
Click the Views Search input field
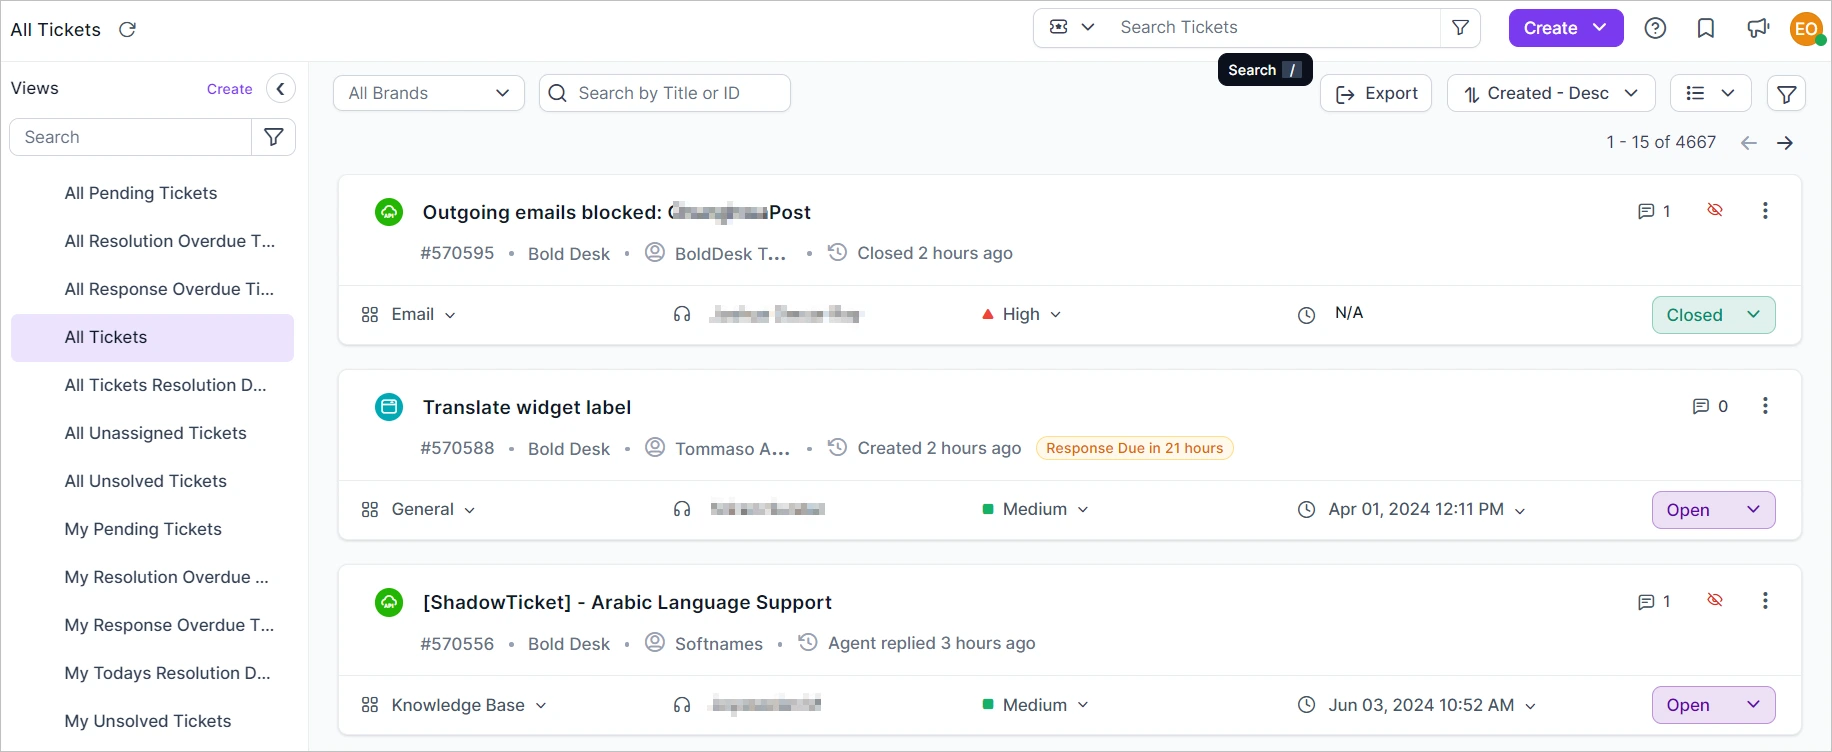130,137
